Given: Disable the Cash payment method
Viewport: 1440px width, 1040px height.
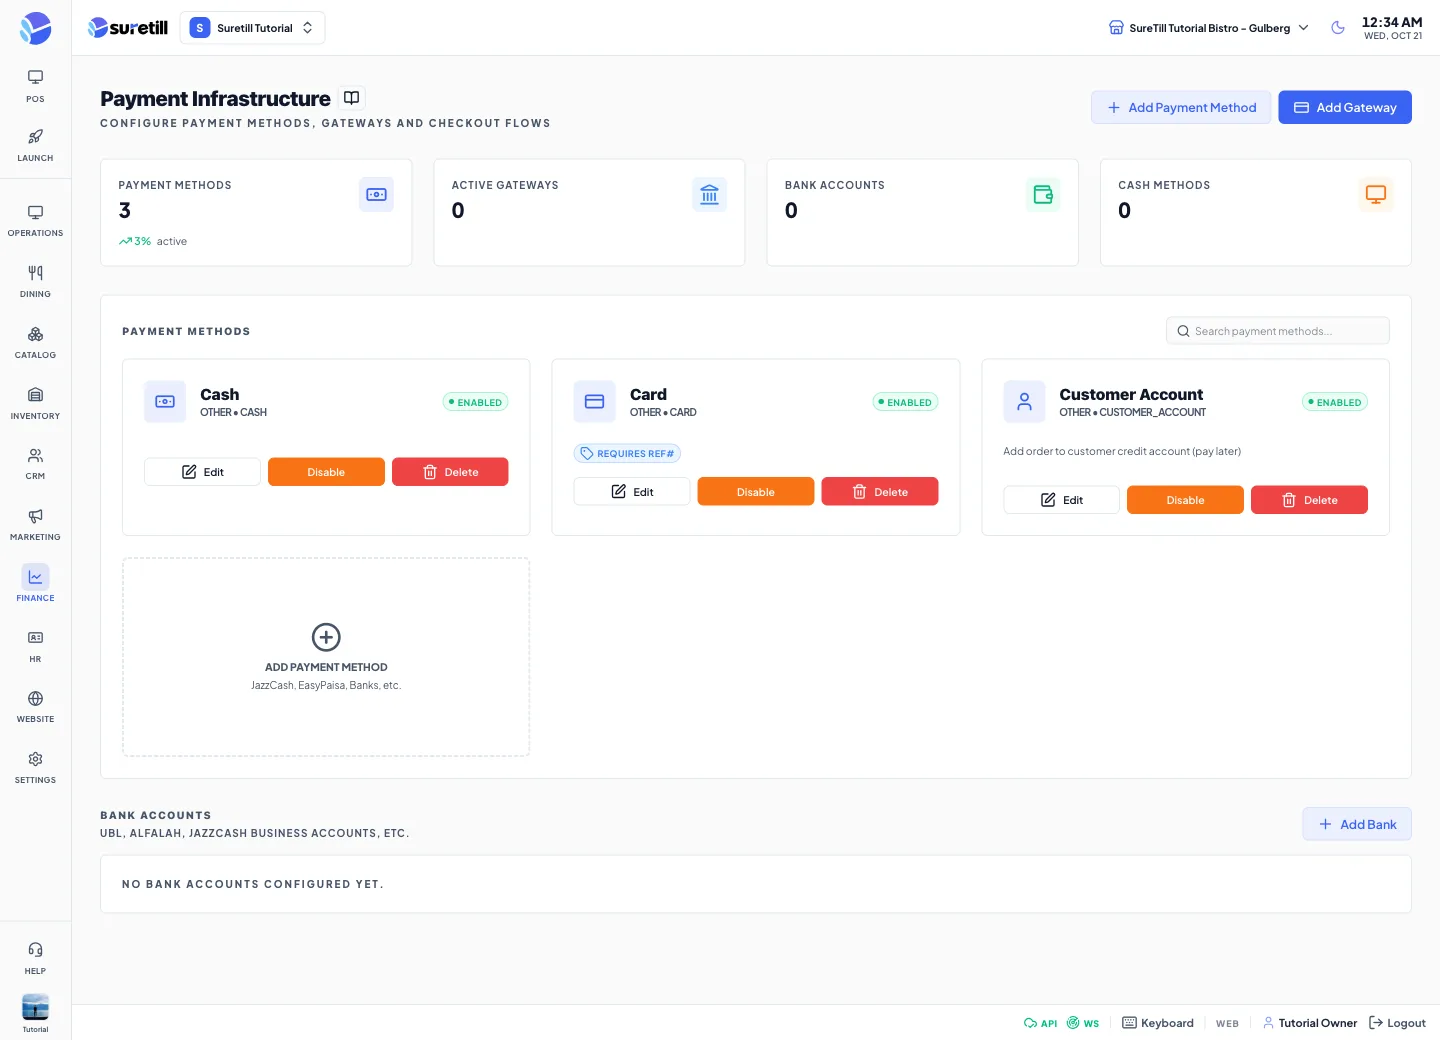Looking at the screenshot, I should [326, 472].
